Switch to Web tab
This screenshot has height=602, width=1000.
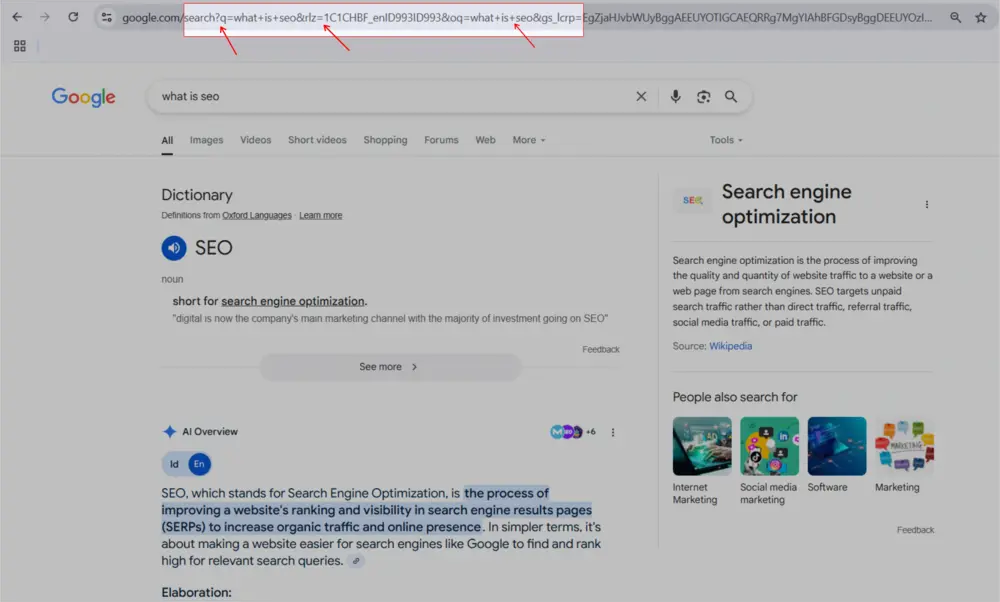click(485, 140)
